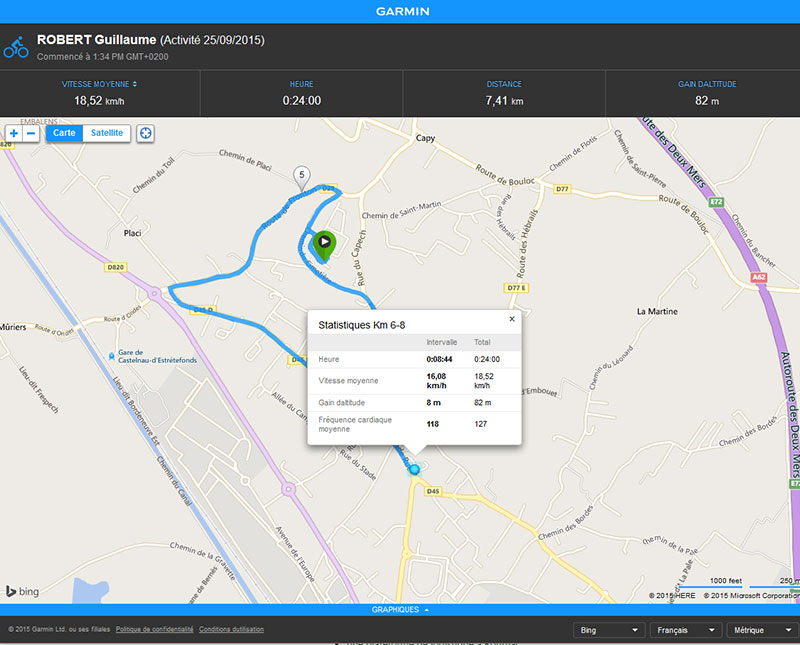Screen dimensions: 800x645
Task: Click the ROBERT Guillaume activity title
Action: point(96,40)
